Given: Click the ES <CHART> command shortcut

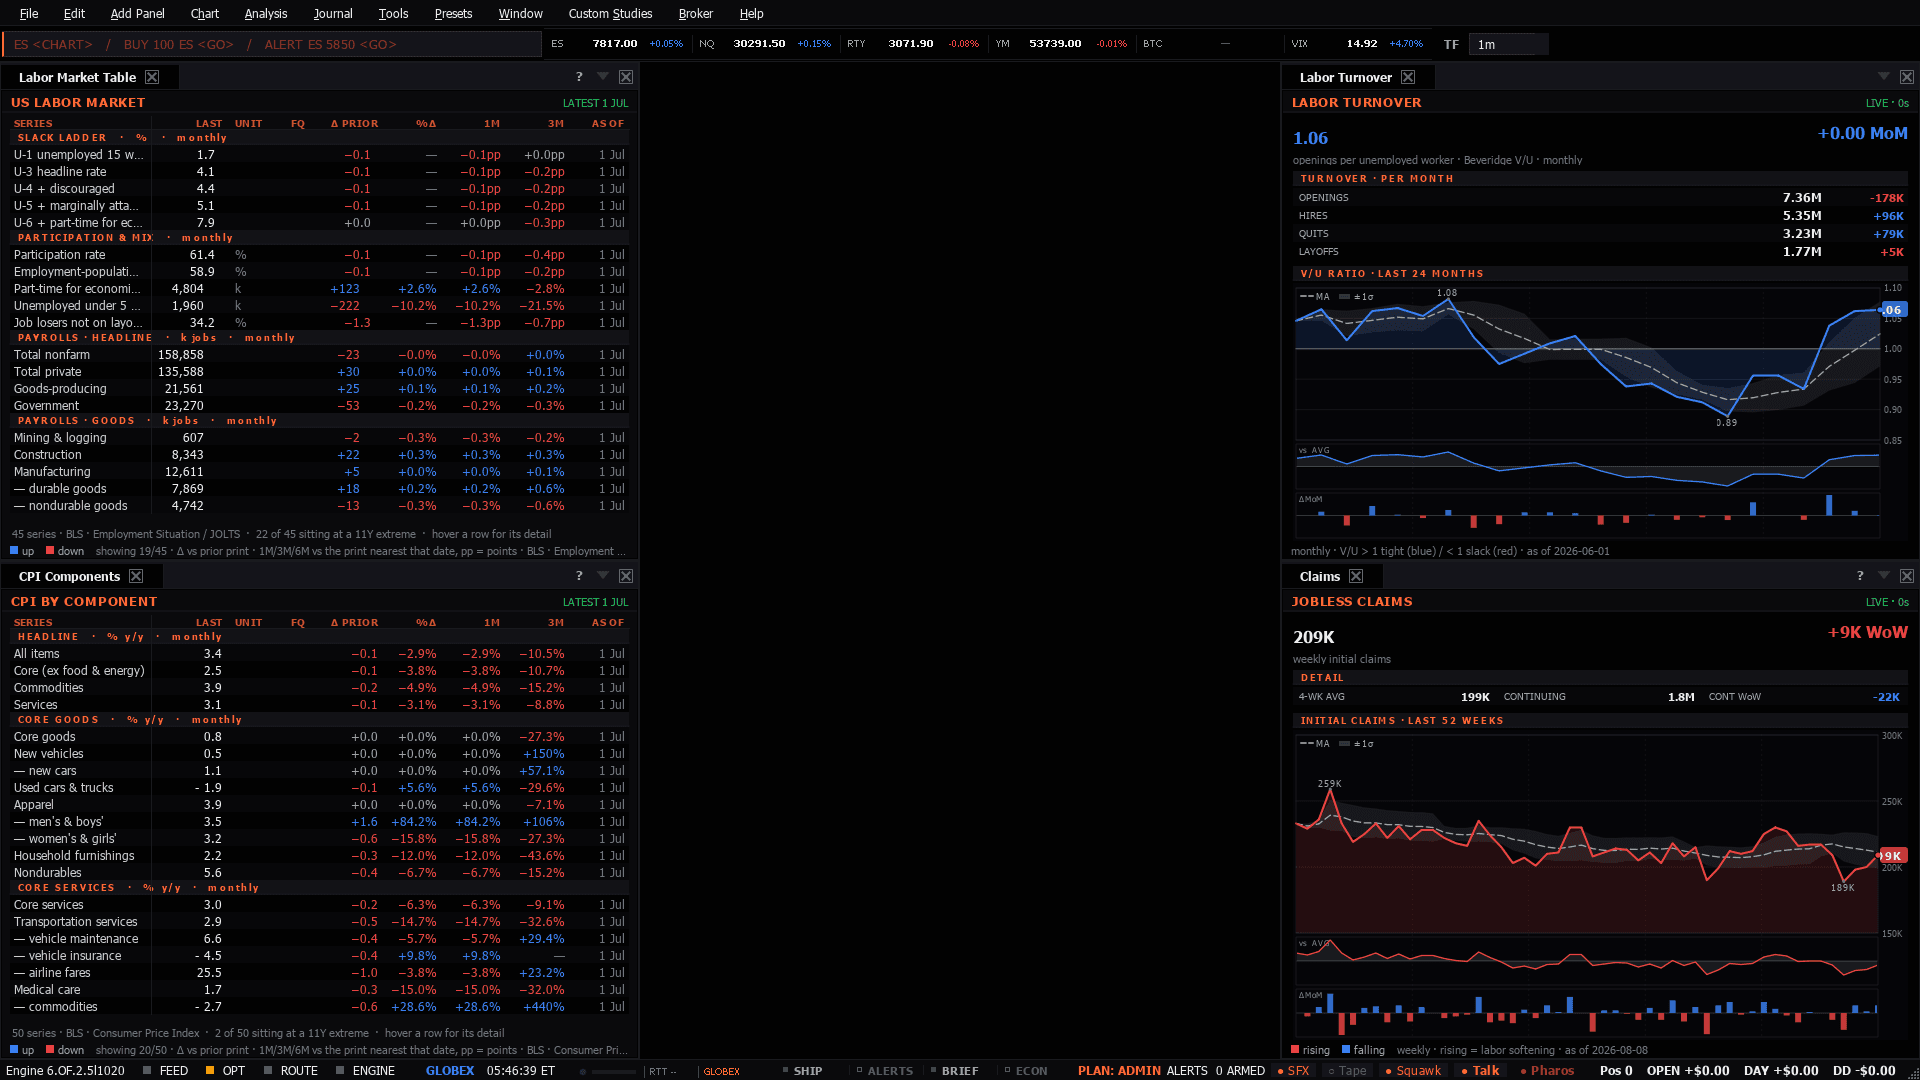Looking at the screenshot, I should (x=53, y=44).
